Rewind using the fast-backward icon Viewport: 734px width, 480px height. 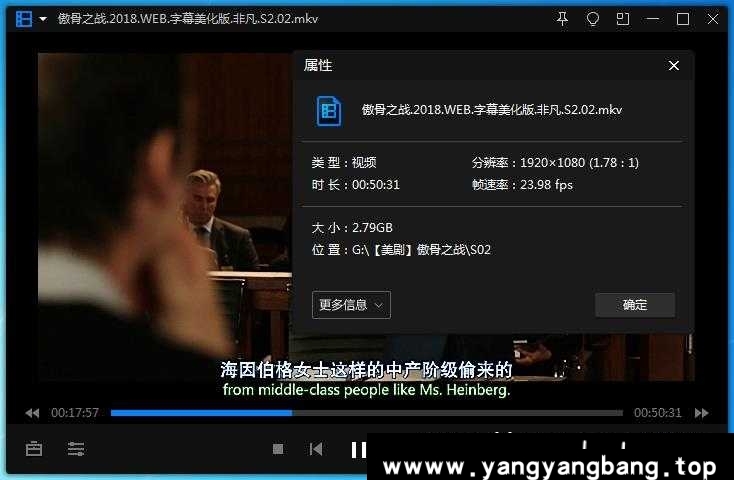point(32,413)
